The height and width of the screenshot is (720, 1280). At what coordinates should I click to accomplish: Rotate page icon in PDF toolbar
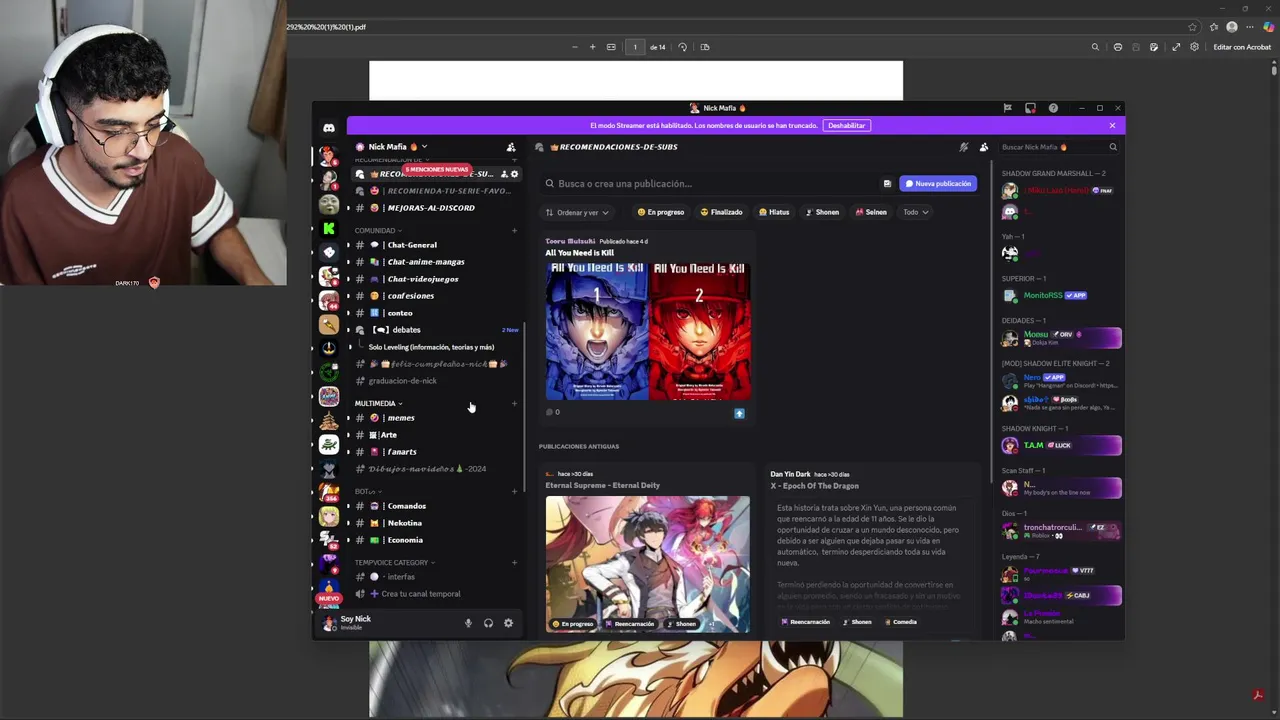point(683,47)
